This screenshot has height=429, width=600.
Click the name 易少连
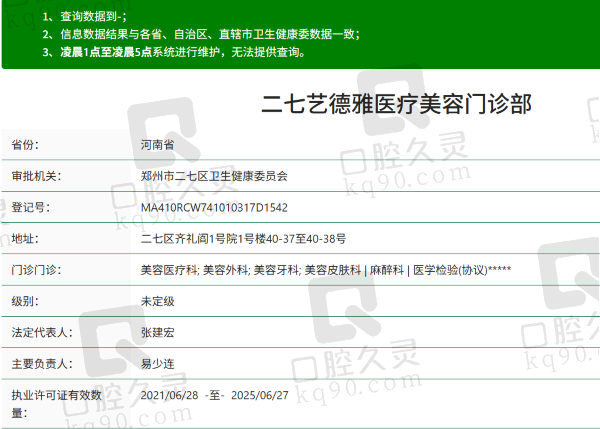(157, 364)
